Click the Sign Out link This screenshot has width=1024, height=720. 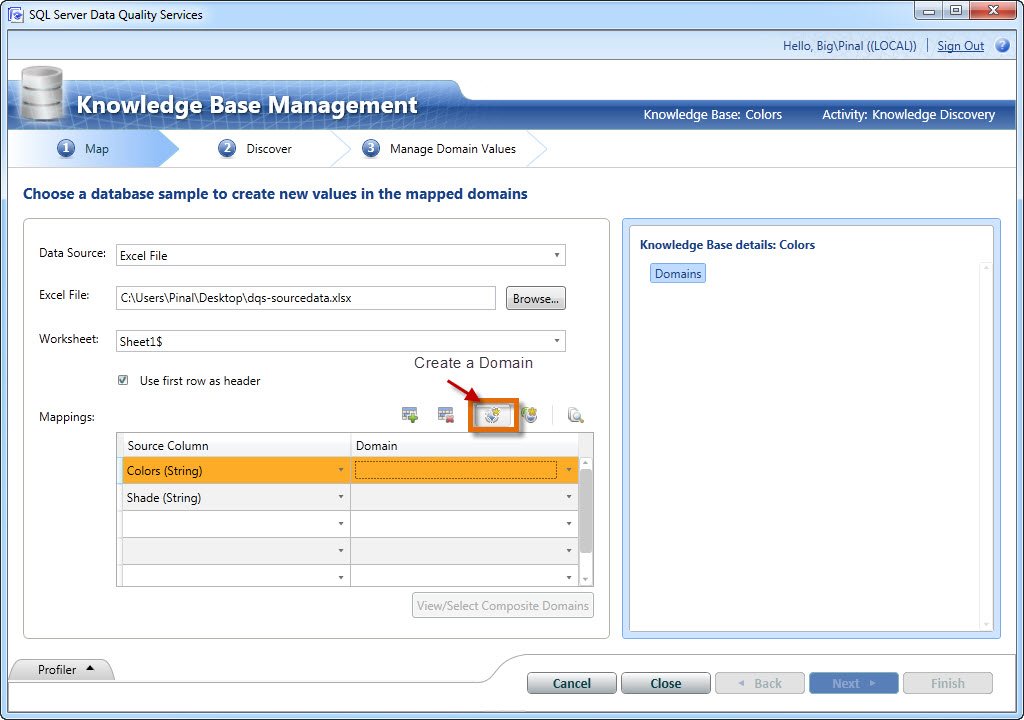(x=960, y=46)
